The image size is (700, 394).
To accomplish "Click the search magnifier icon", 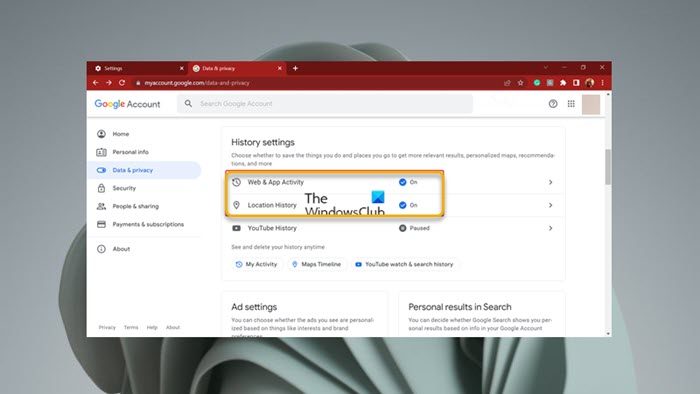I will tap(188, 104).
